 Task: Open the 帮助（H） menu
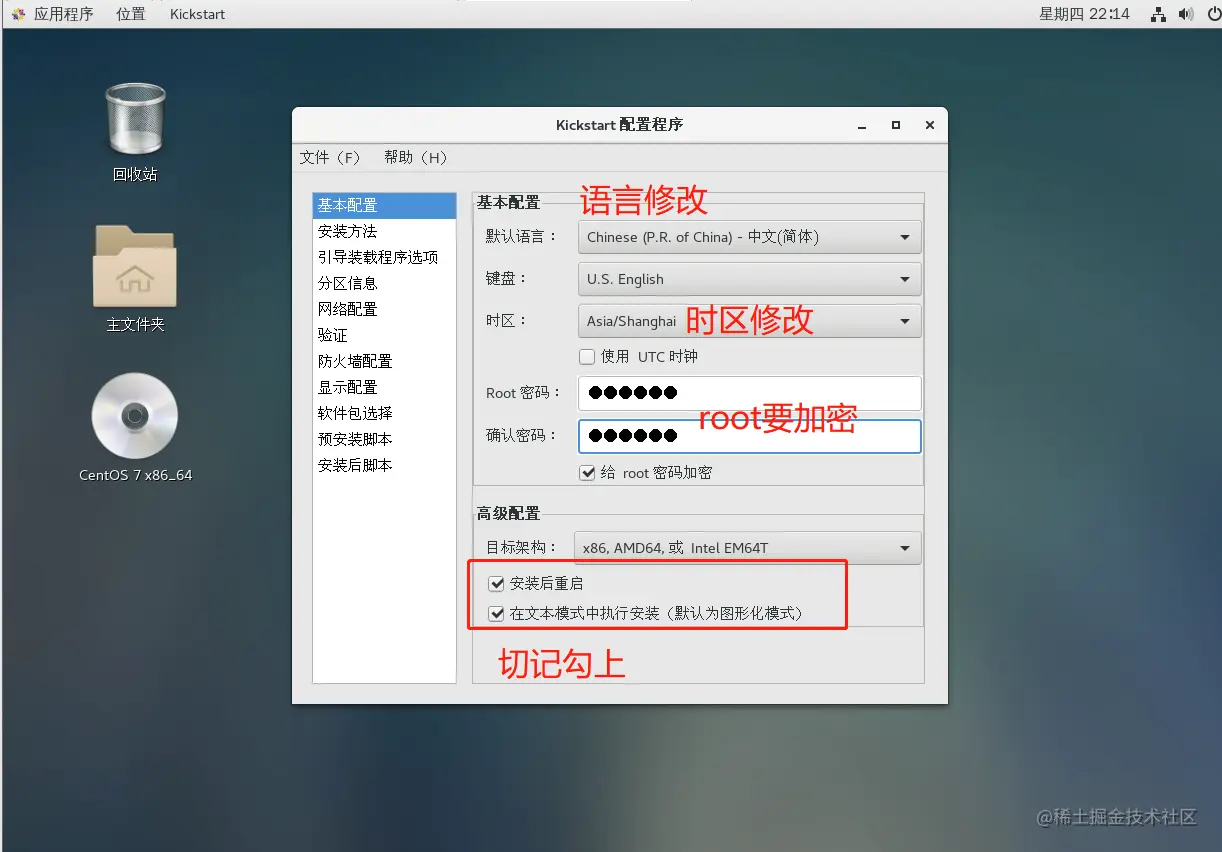(x=416, y=158)
